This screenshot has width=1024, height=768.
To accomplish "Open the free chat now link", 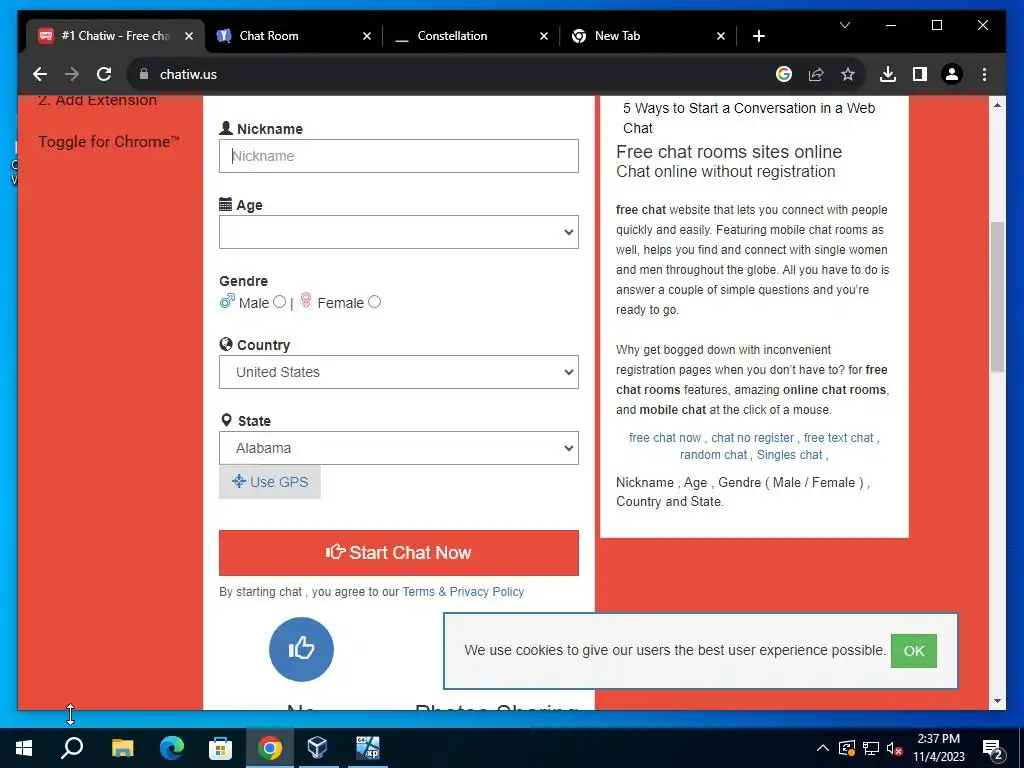I will (664, 438).
